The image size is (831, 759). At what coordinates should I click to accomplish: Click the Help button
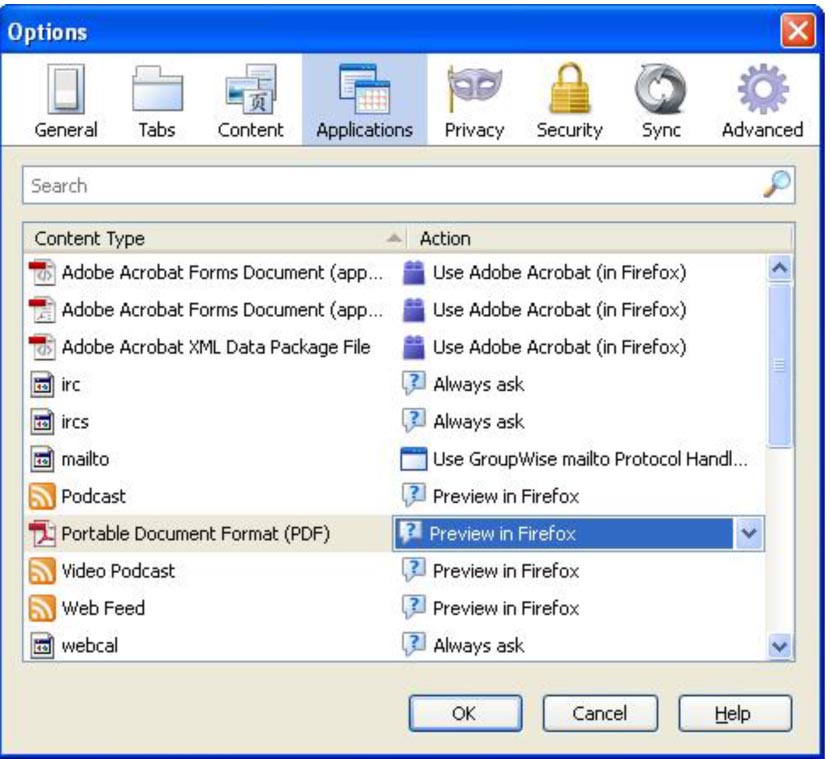click(x=735, y=714)
